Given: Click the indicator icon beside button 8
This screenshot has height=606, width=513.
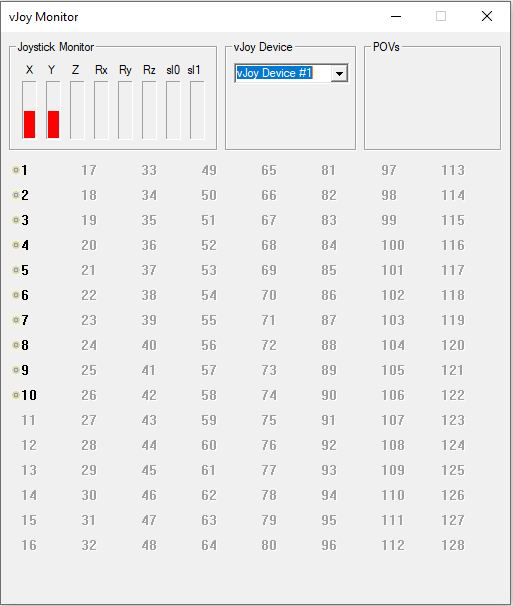Looking at the screenshot, I should (x=16, y=345).
